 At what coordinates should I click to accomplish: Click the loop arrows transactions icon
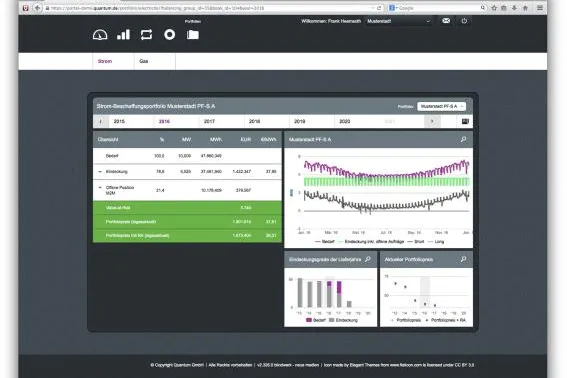pos(146,35)
